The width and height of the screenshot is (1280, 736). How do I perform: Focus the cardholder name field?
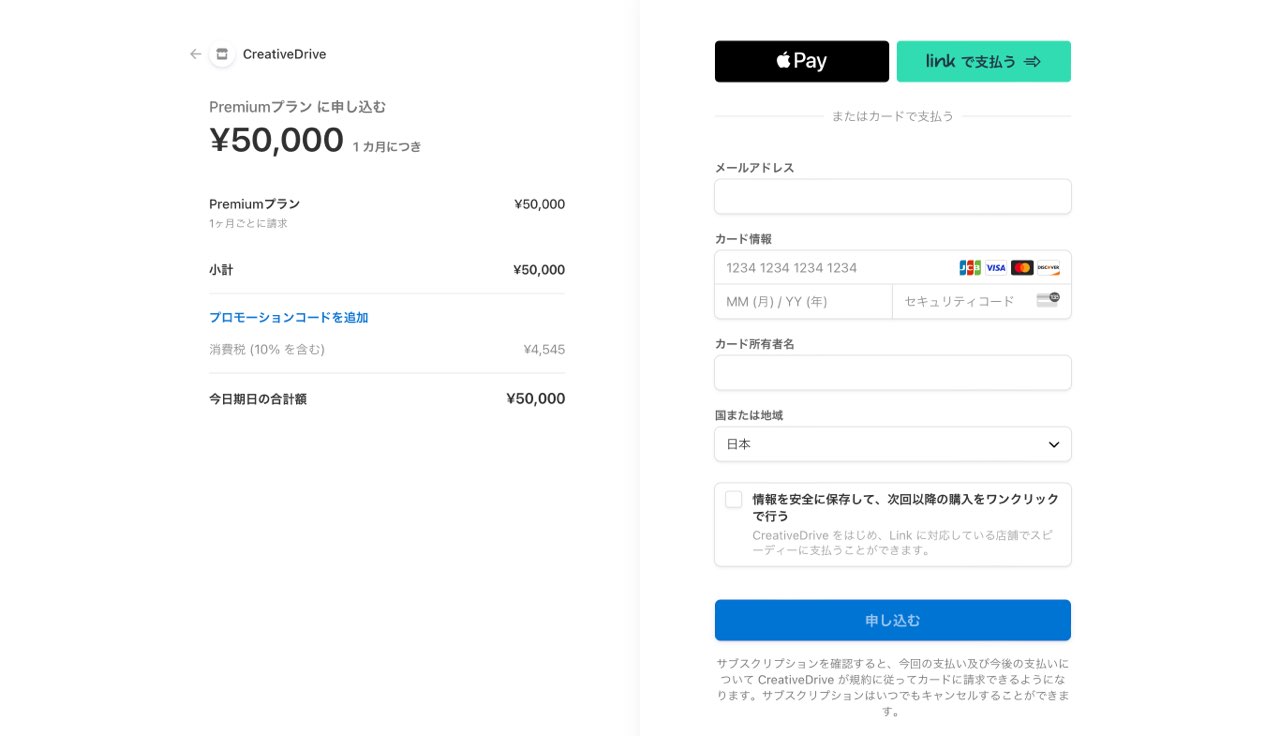point(892,373)
